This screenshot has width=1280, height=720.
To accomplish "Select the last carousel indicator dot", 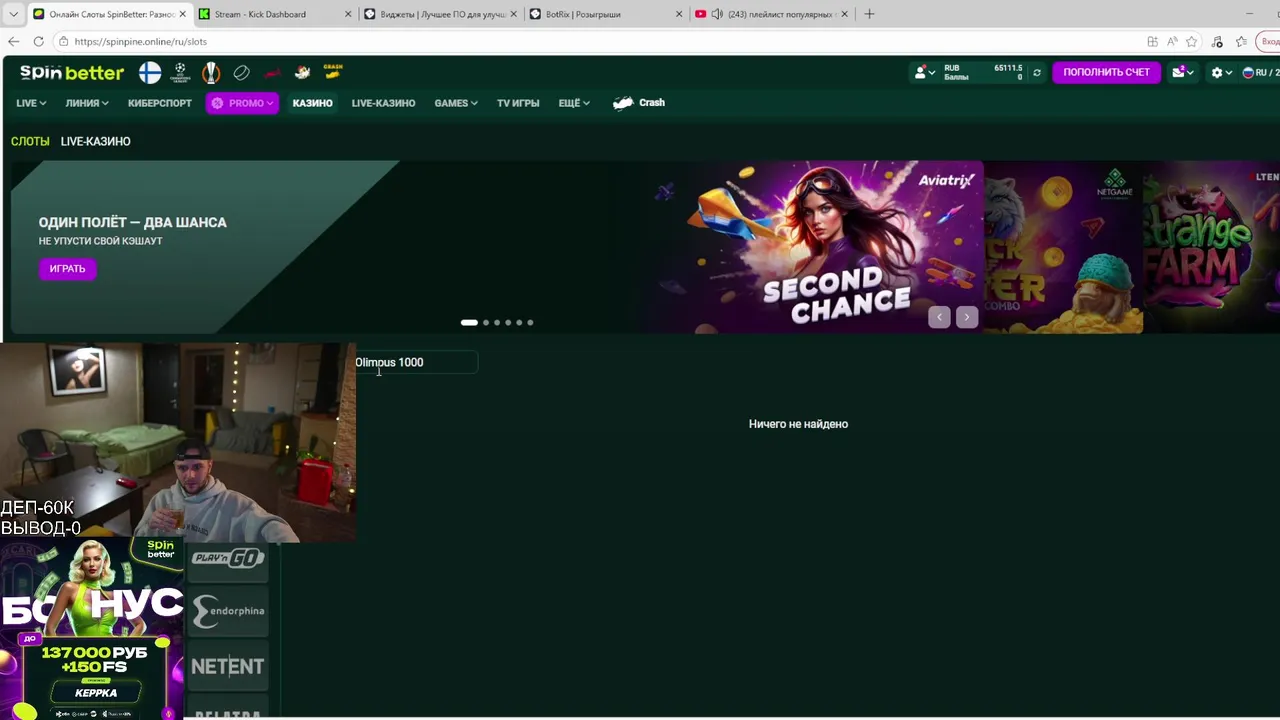I will tap(530, 322).
